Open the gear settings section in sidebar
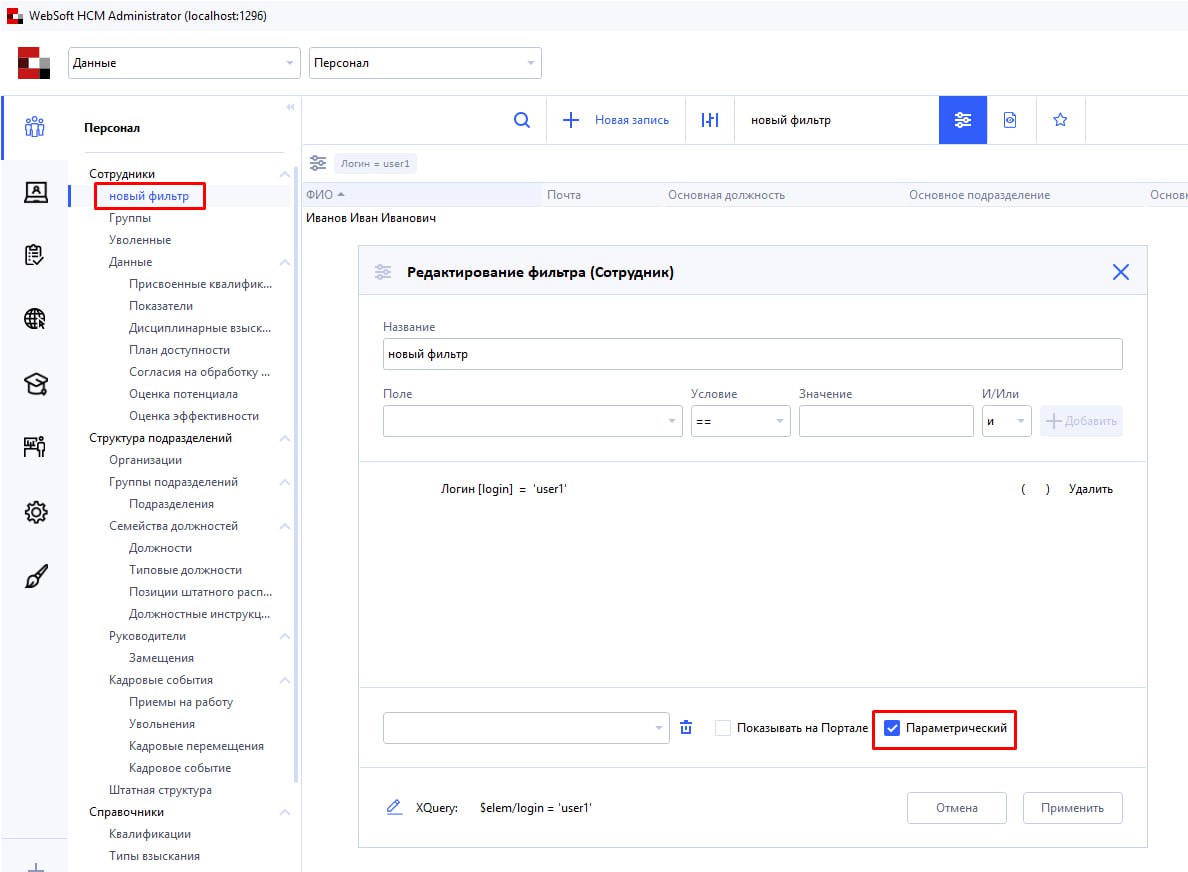 [35, 512]
